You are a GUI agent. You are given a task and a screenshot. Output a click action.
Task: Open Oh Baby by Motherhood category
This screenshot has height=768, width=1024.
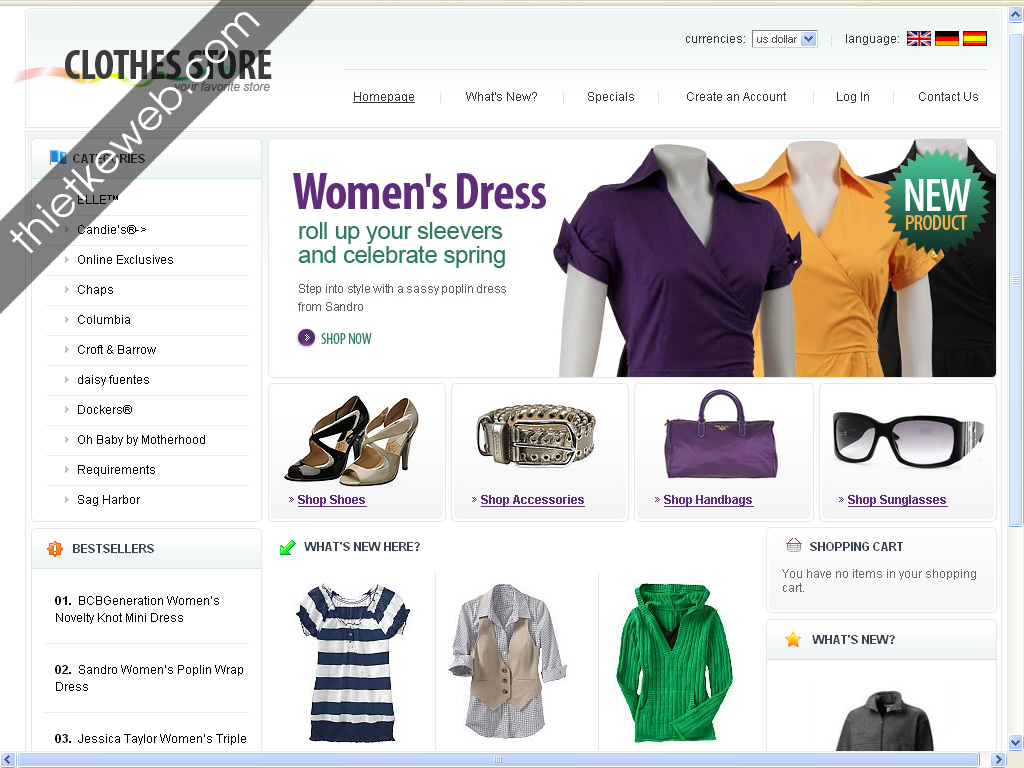click(x=141, y=440)
